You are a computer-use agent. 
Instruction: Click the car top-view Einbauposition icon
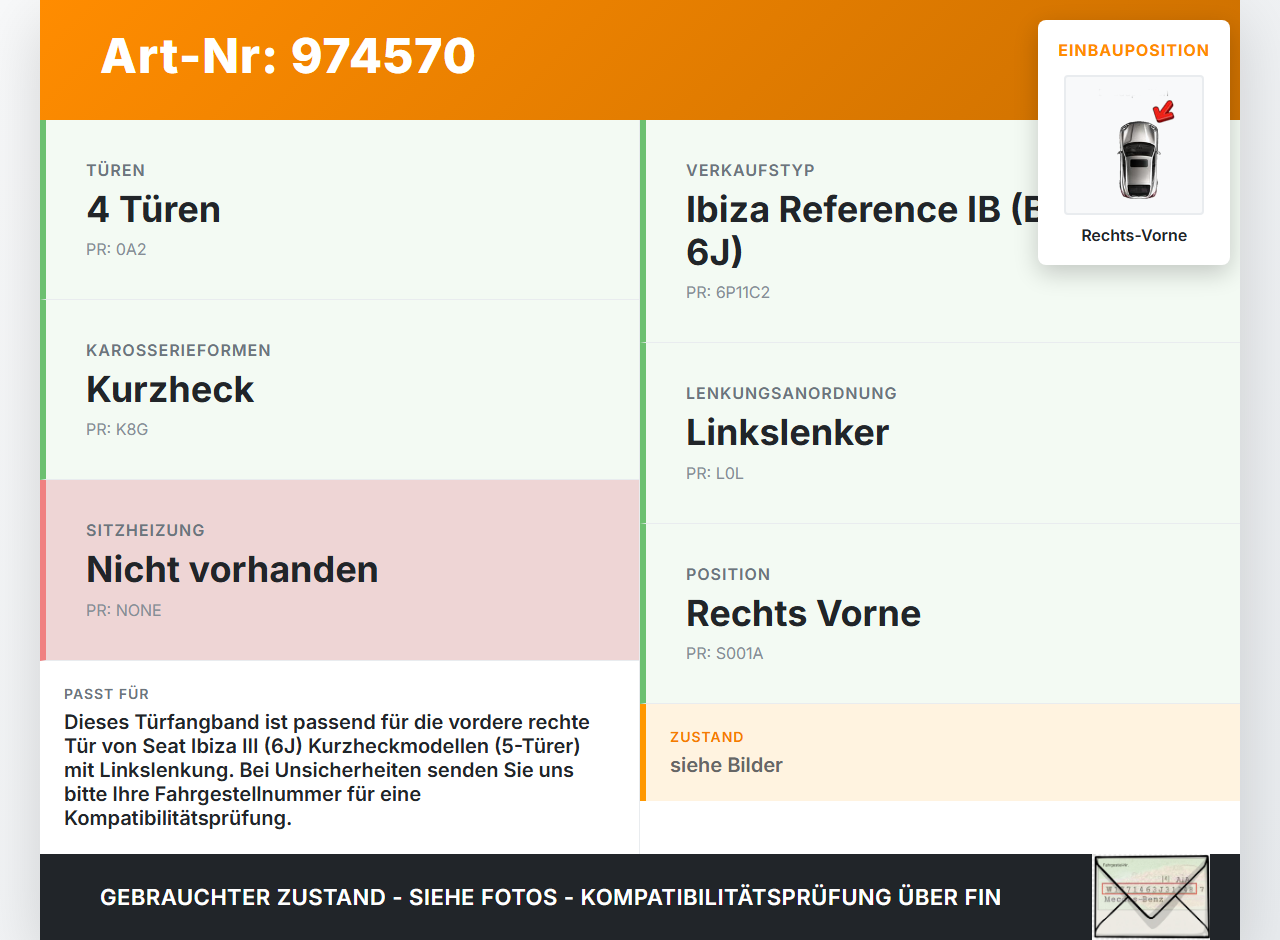click(x=1133, y=145)
